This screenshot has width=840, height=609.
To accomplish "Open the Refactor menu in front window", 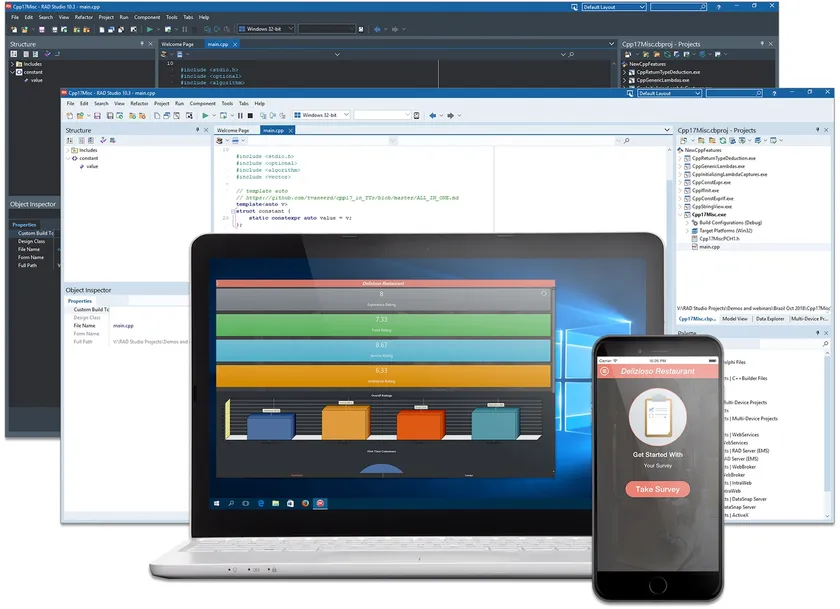I will coord(139,103).
